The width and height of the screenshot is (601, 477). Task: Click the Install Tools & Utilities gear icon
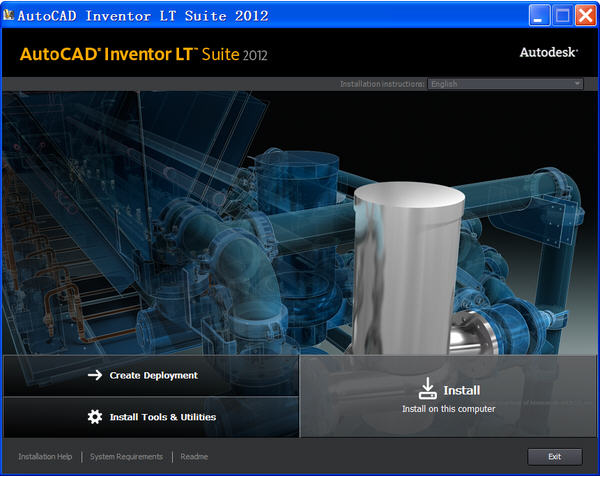(95, 417)
